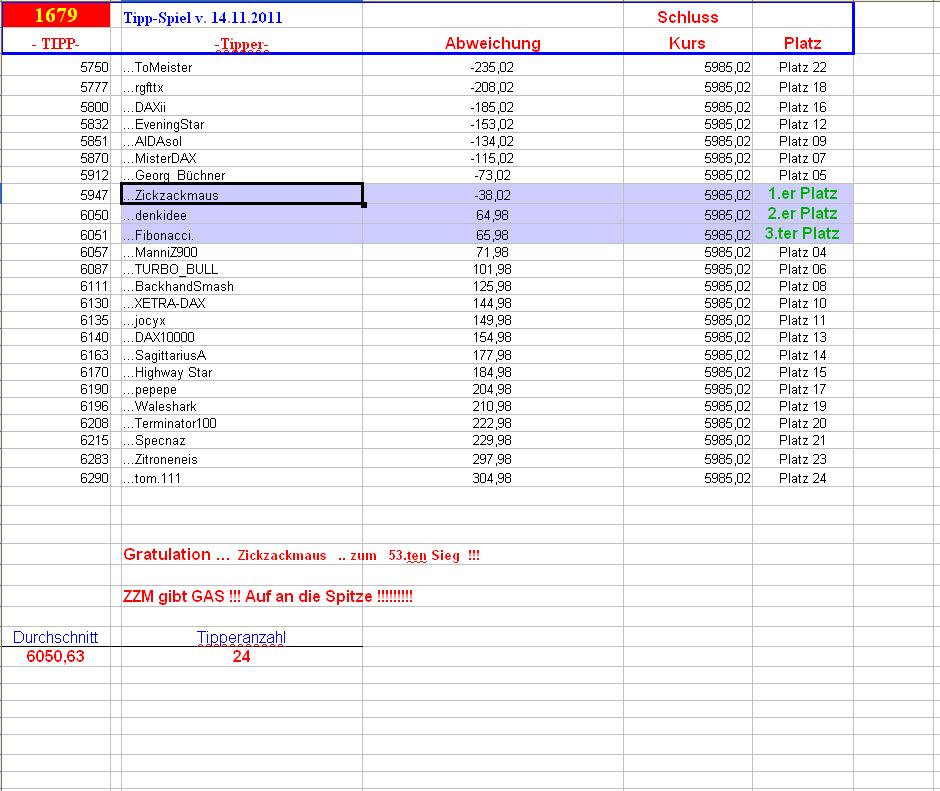
Task: Select the '...AIDAsol' cell
Action: (x=242, y=141)
